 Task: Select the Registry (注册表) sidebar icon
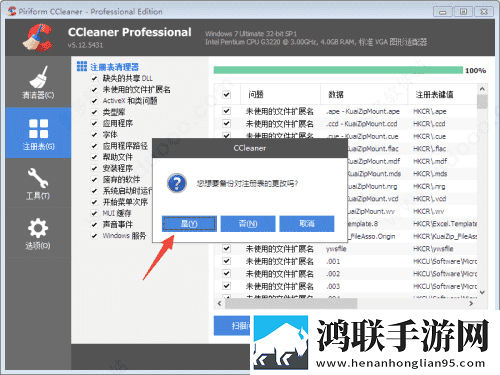click(x=38, y=133)
